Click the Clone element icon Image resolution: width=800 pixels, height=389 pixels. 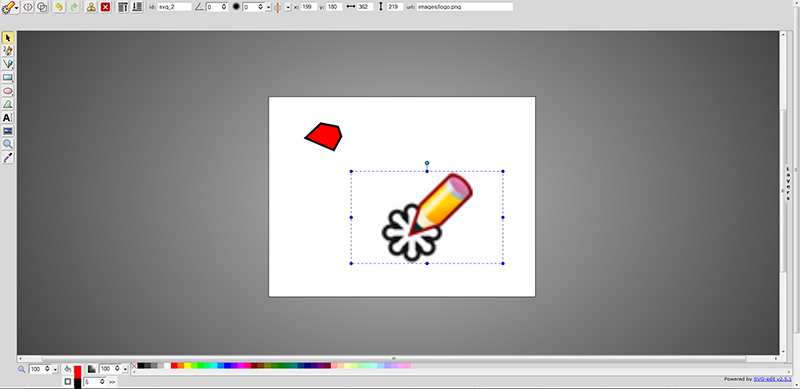91,7
